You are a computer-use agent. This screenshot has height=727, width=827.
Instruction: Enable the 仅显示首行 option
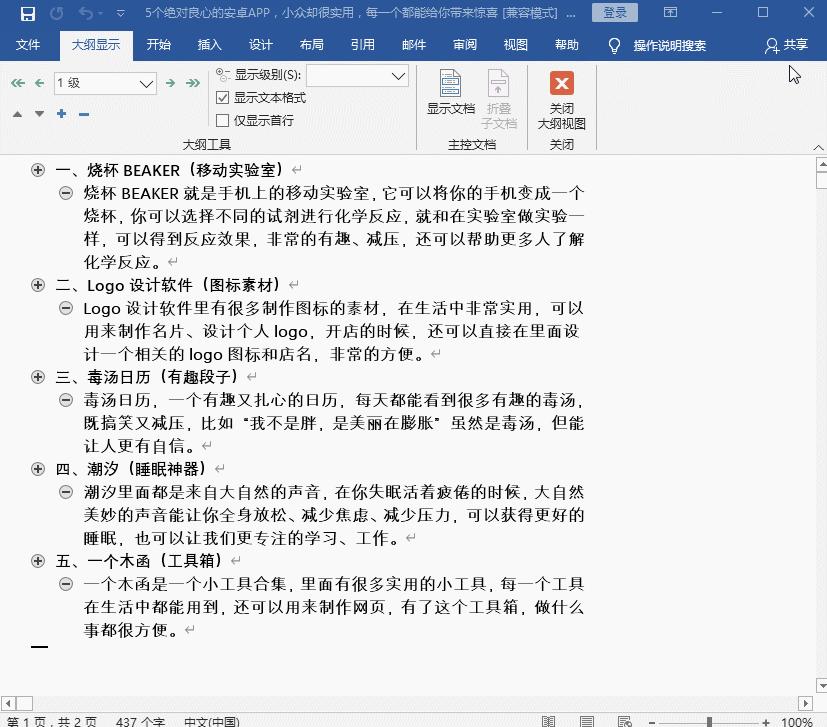(x=222, y=120)
